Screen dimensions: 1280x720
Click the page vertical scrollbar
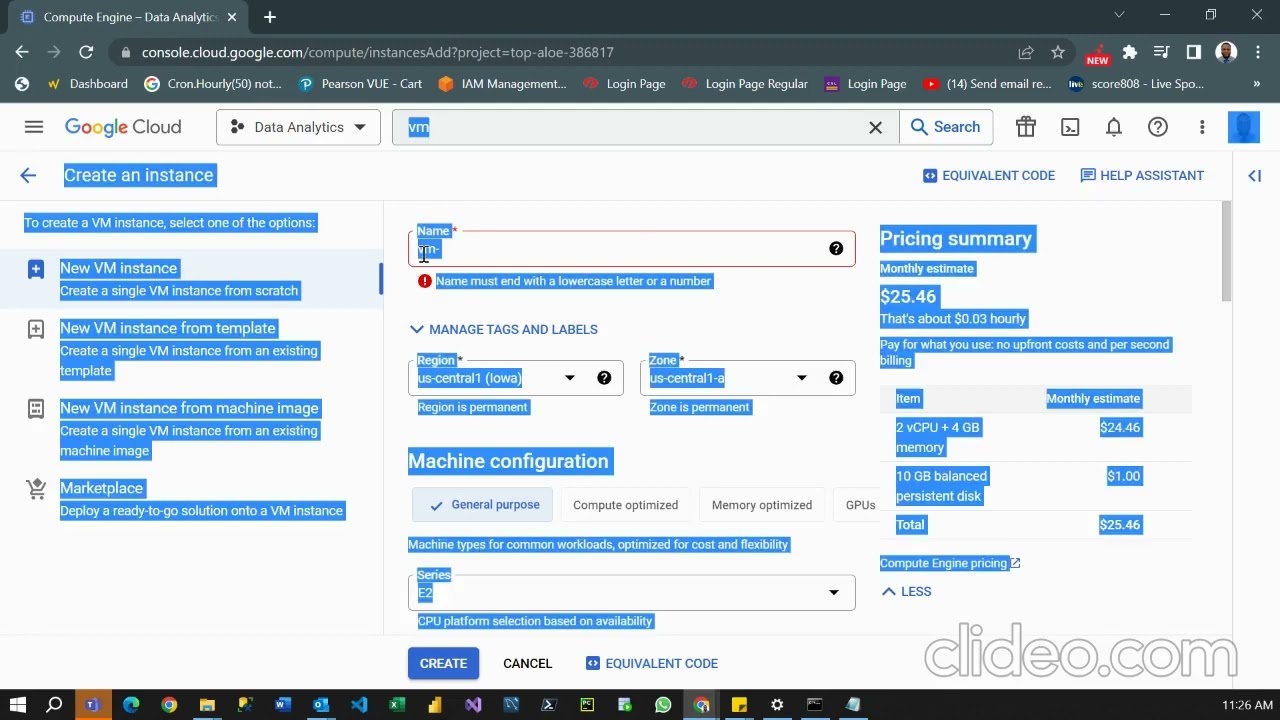pyautogui.click(x=1227, y=250)
